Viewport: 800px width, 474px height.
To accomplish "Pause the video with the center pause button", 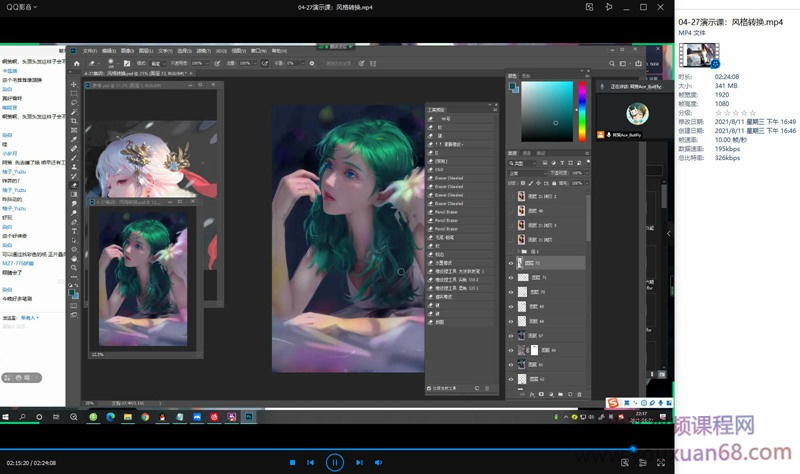I will click(335, 462).
